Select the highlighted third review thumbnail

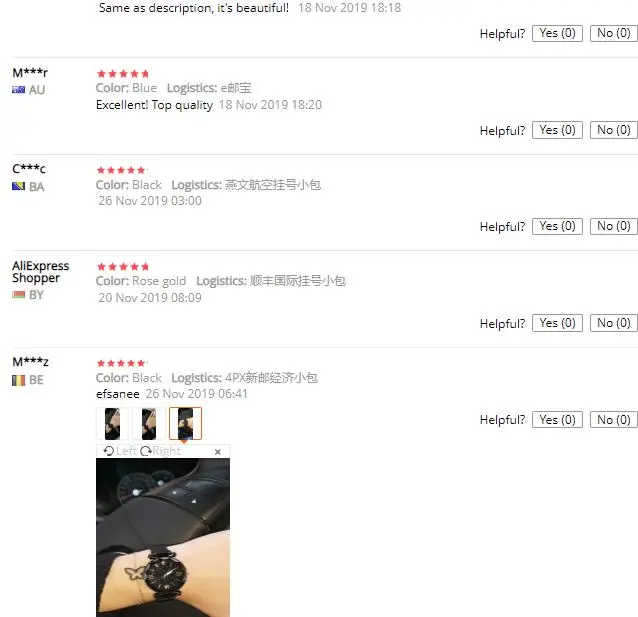pyautogui.click(x=186, y=424)
